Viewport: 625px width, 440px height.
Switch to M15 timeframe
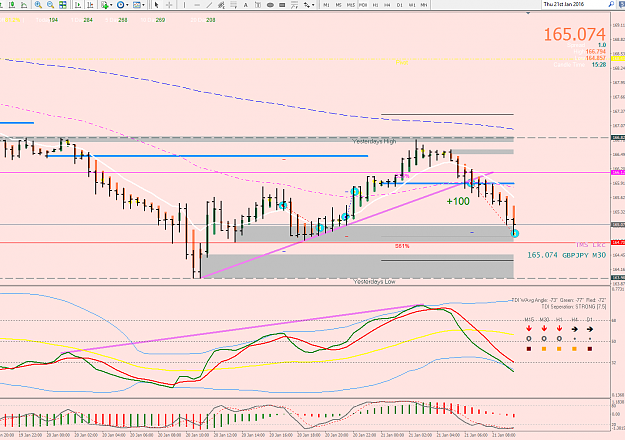click(x=351, y=5)
